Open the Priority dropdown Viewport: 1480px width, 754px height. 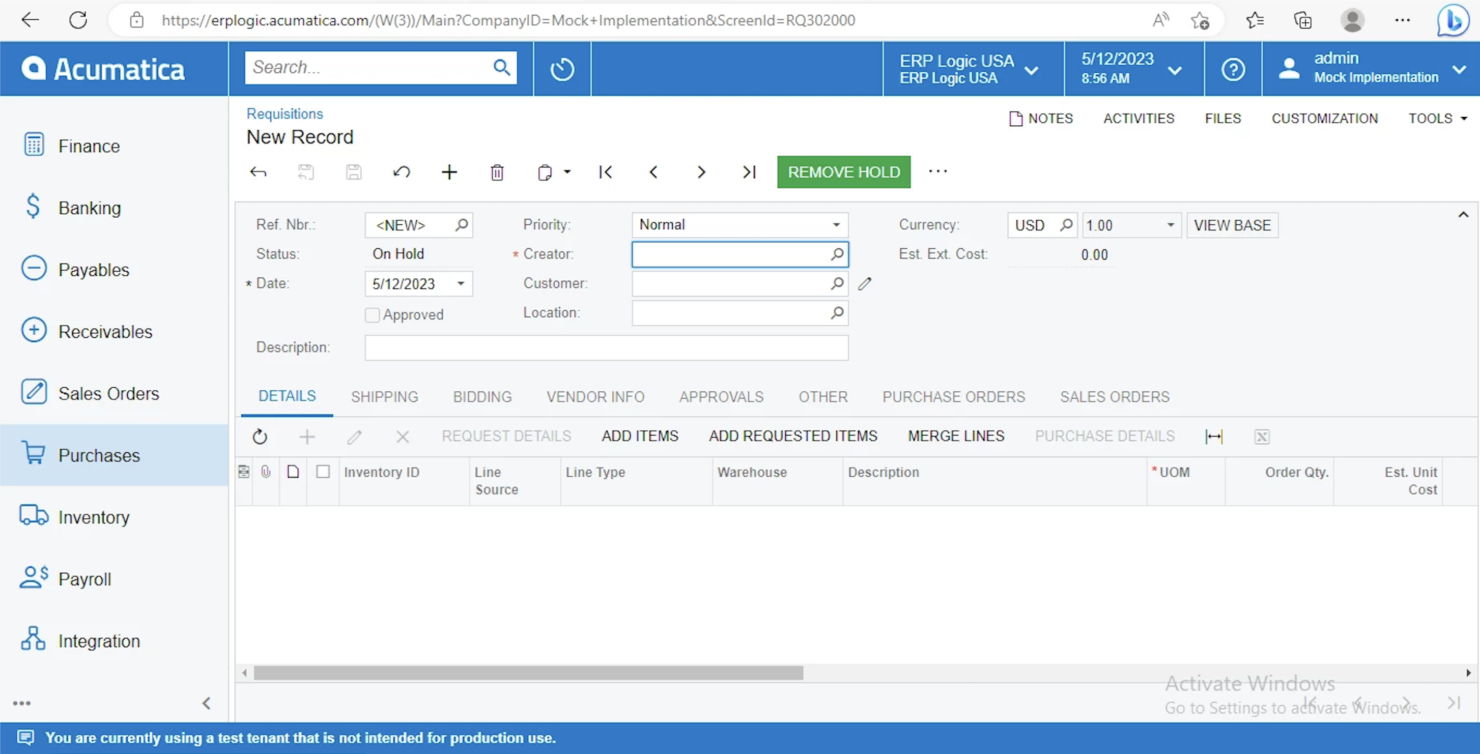coord(837,224)
